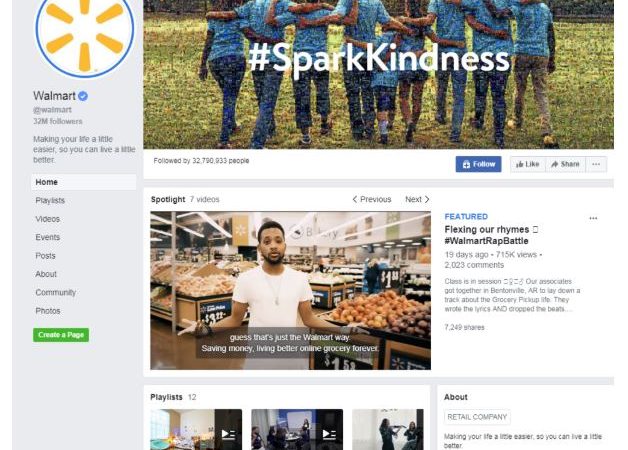Play the featured spotlight video

[290, 290]
